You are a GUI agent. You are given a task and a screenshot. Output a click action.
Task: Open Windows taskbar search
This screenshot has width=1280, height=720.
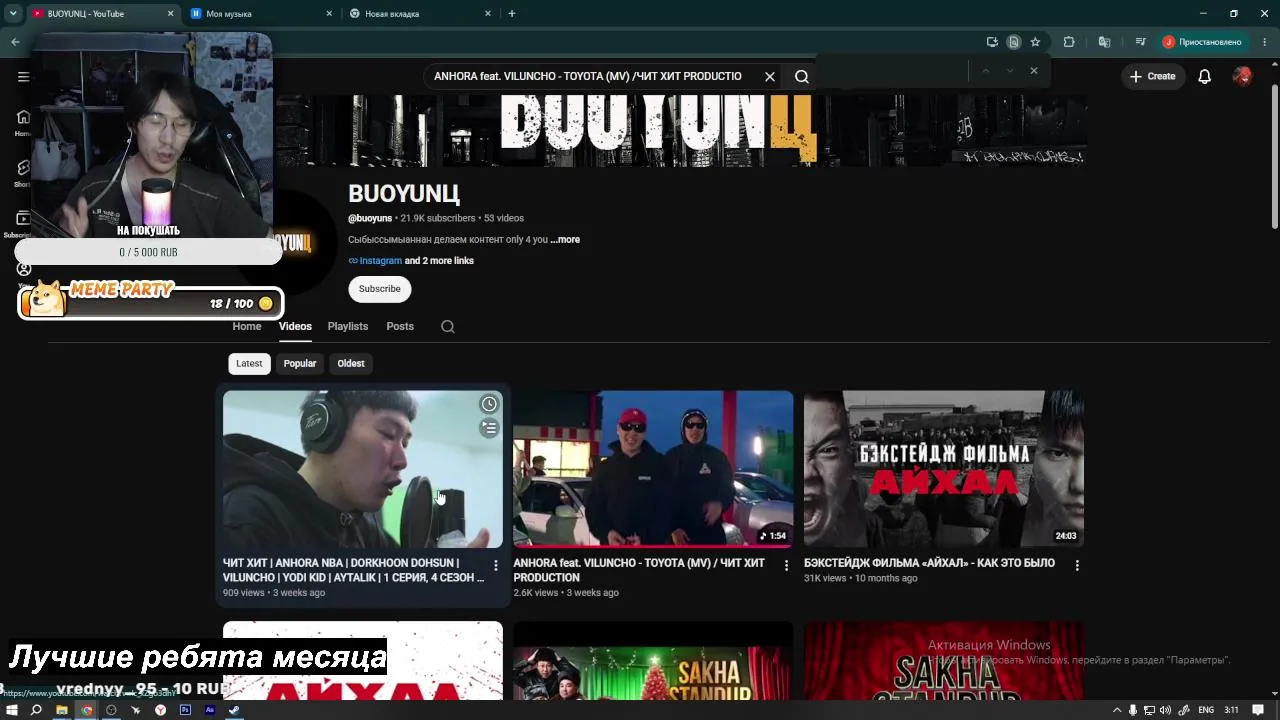click(x=36, y=710)
